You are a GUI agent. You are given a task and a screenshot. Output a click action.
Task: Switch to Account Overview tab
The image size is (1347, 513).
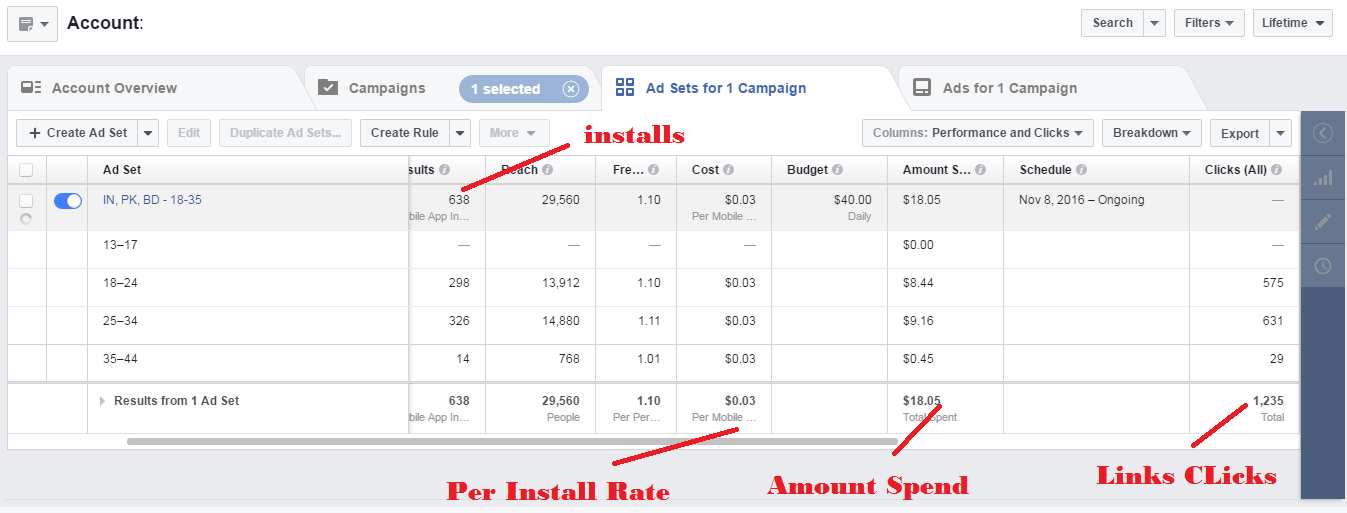click(x=114, y=88)
